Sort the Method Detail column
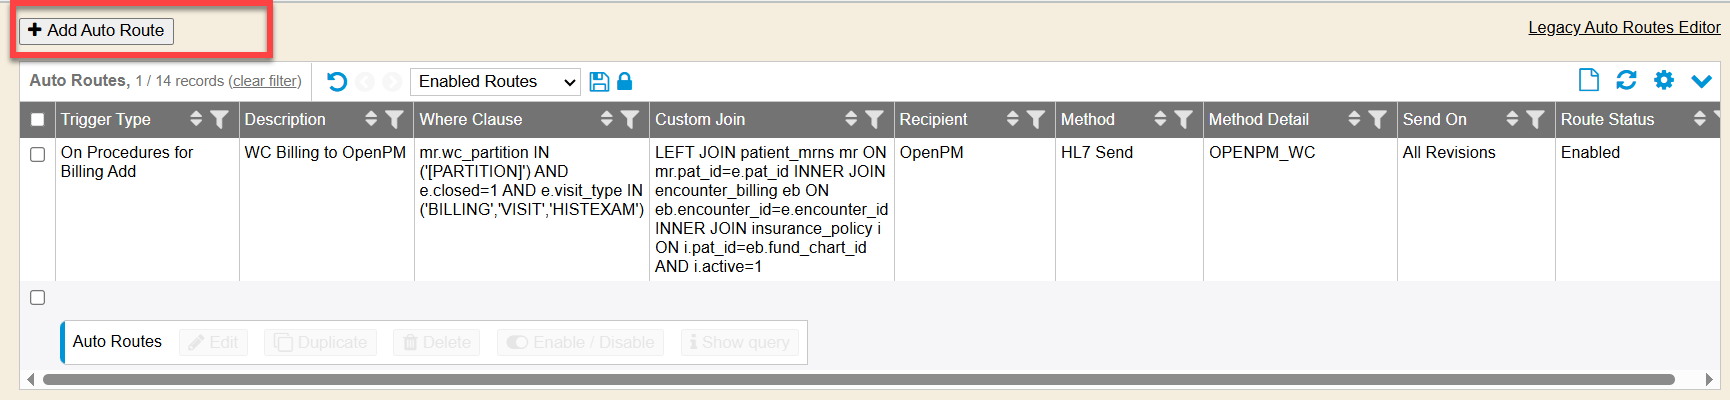This screenshot has width=1730, height=400. click(1354, 120)
